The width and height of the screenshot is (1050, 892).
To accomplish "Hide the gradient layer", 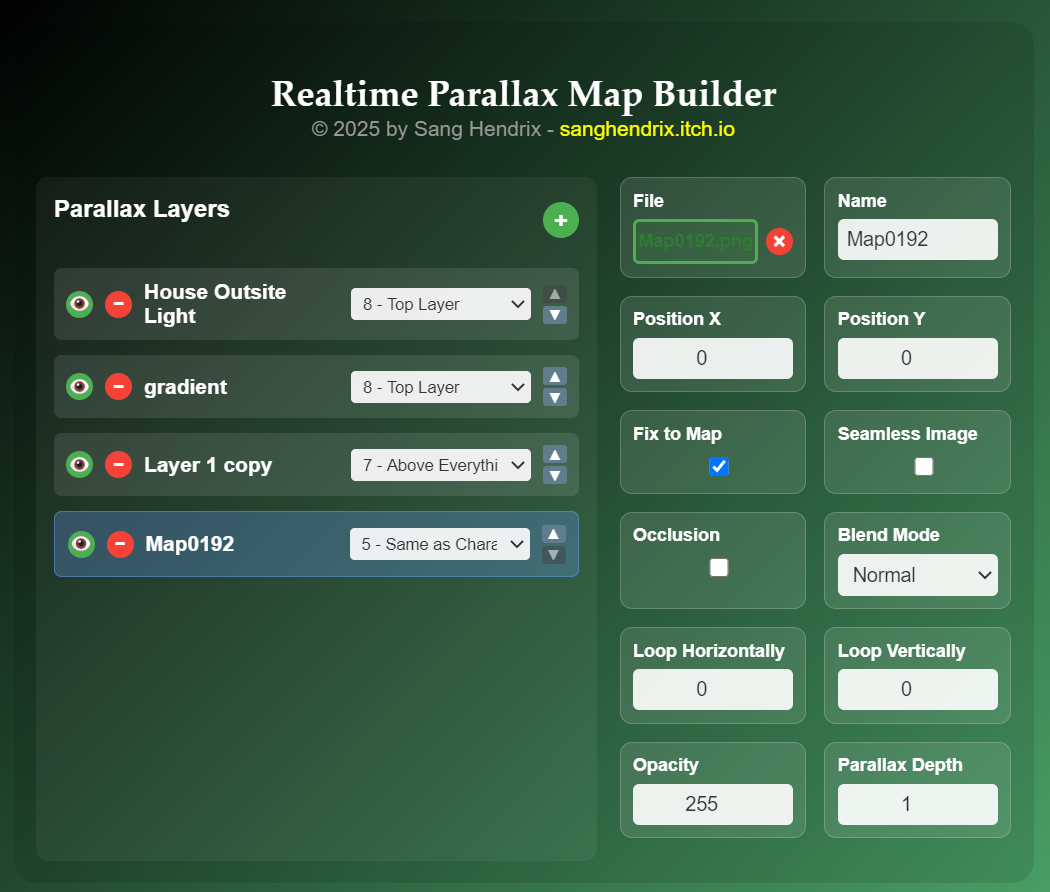I will (80, 386).
